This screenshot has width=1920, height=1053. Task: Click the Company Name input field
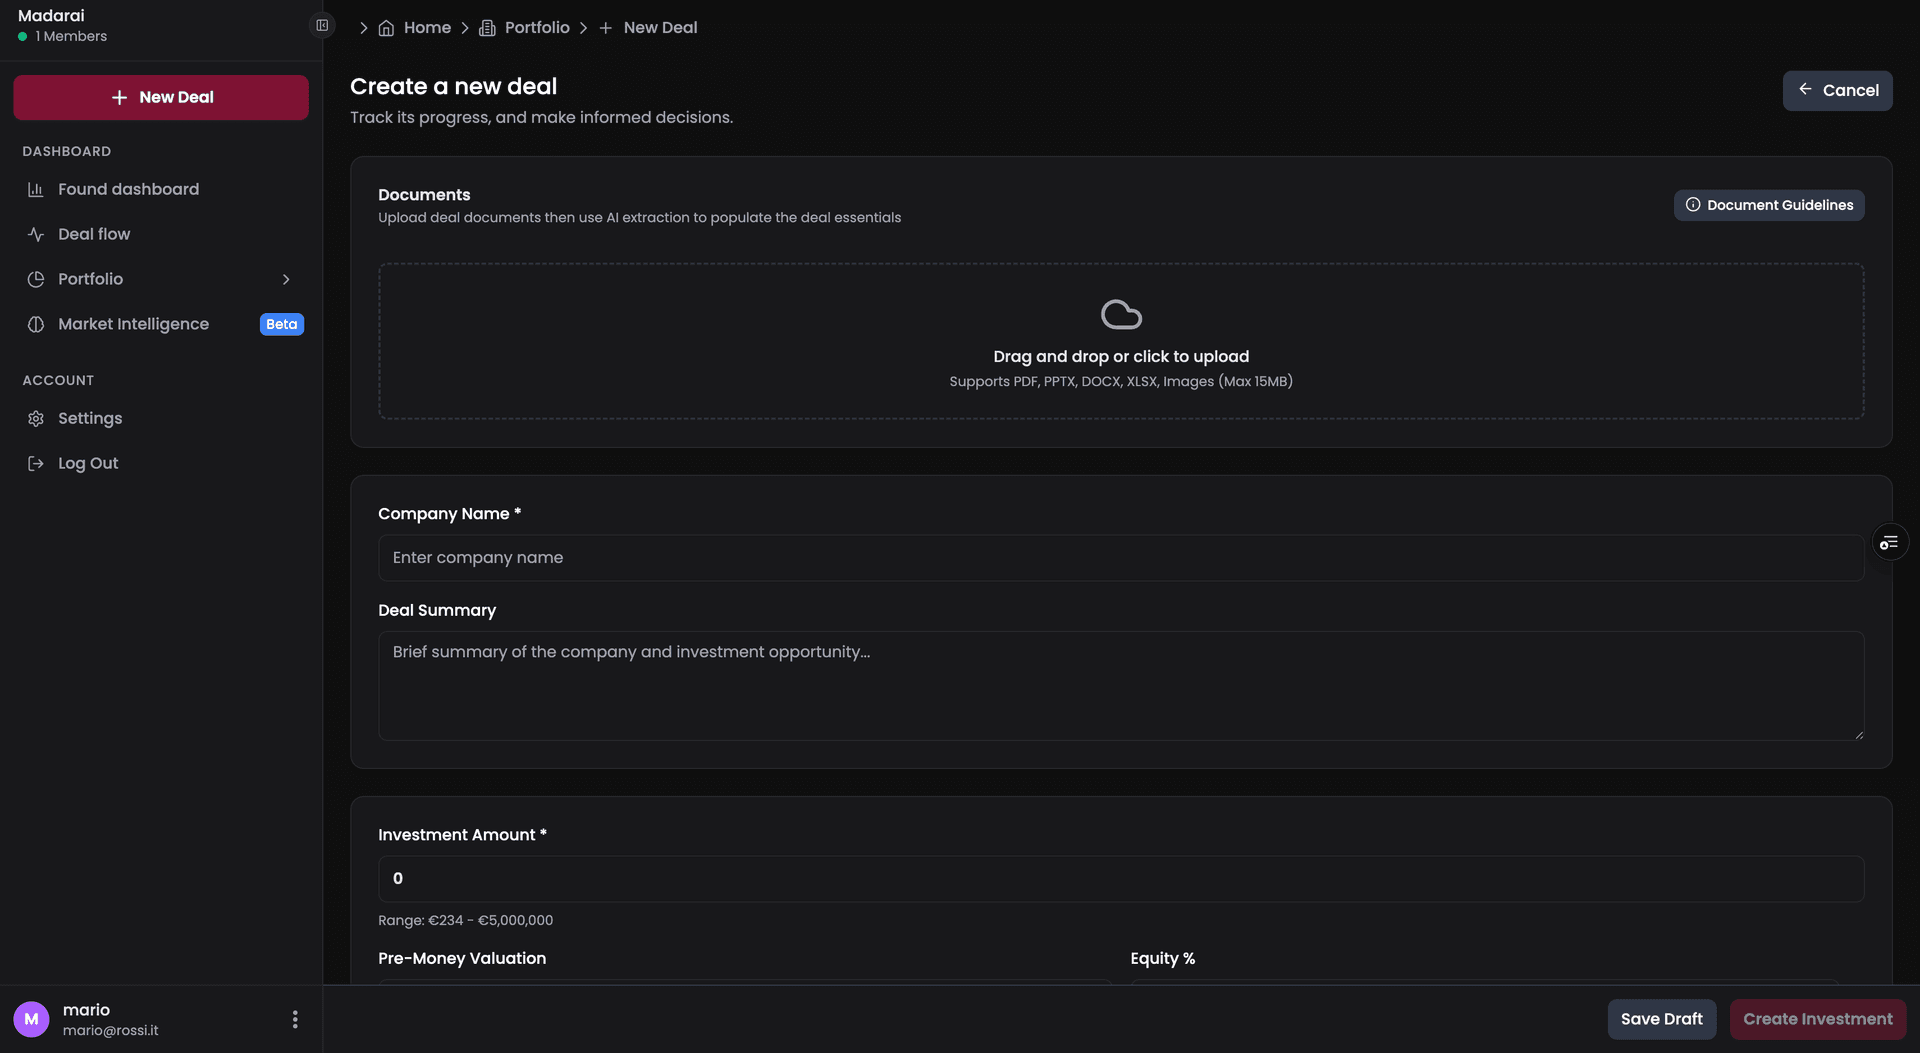1120,557
